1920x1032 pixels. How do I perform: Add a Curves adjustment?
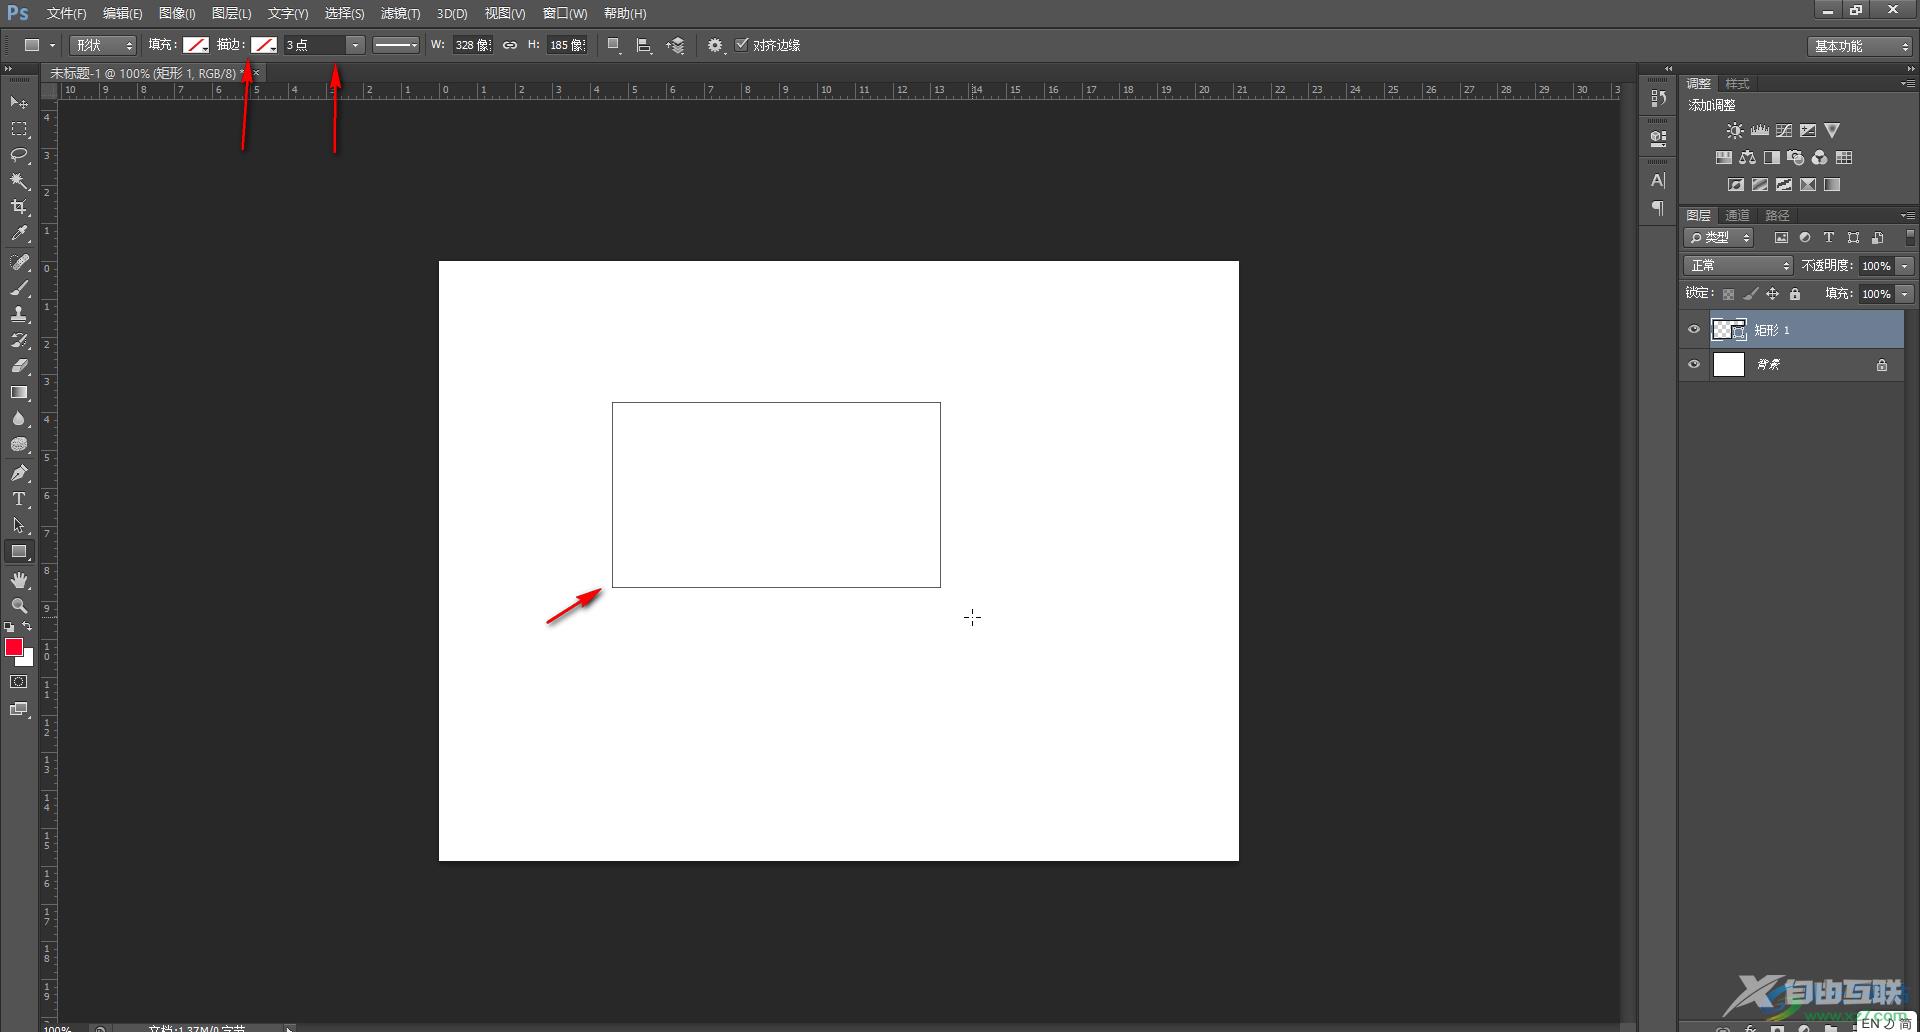tap(1784, 131)
